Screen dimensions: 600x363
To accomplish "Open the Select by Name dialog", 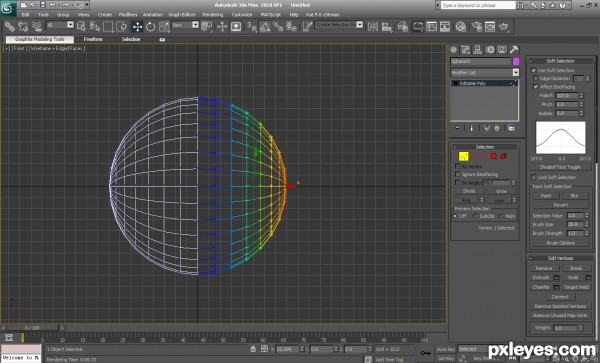I will coord(95,26).
